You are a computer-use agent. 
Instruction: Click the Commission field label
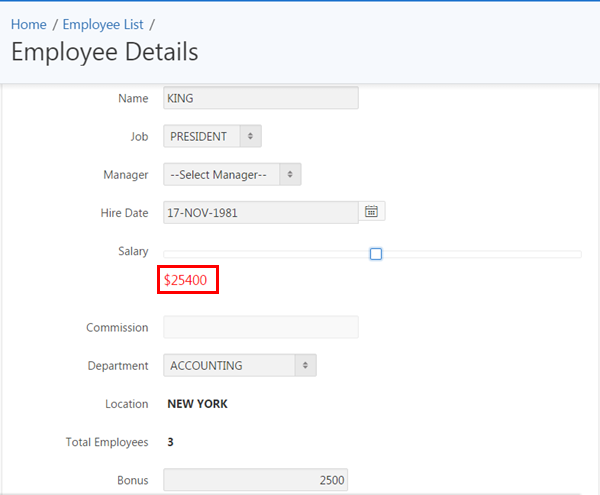(x=117, y=328)
